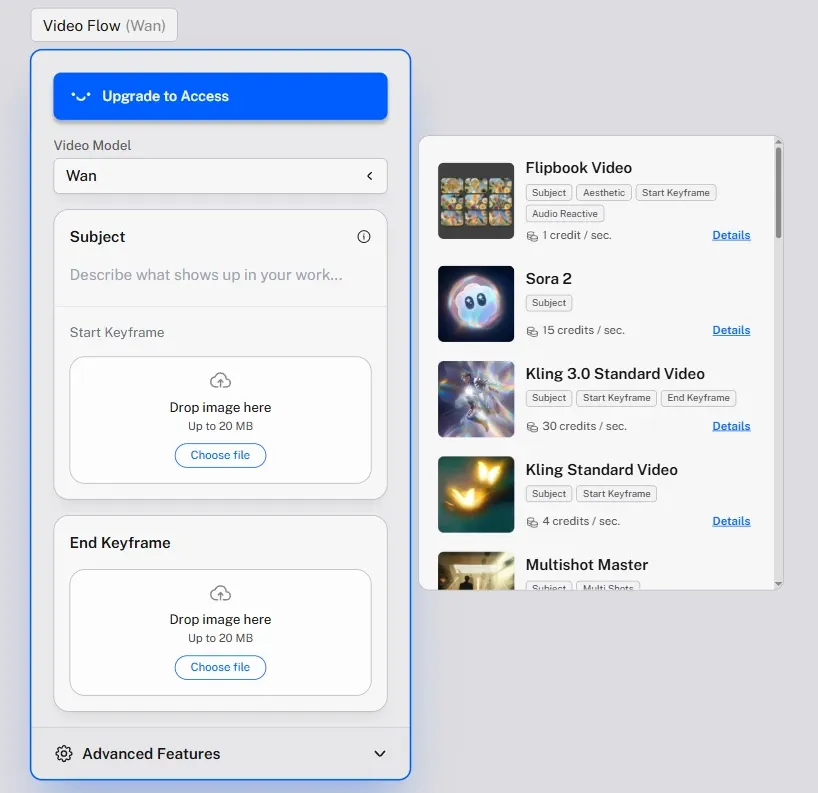Select Multishot Master model title

click(x=586, y=564)
